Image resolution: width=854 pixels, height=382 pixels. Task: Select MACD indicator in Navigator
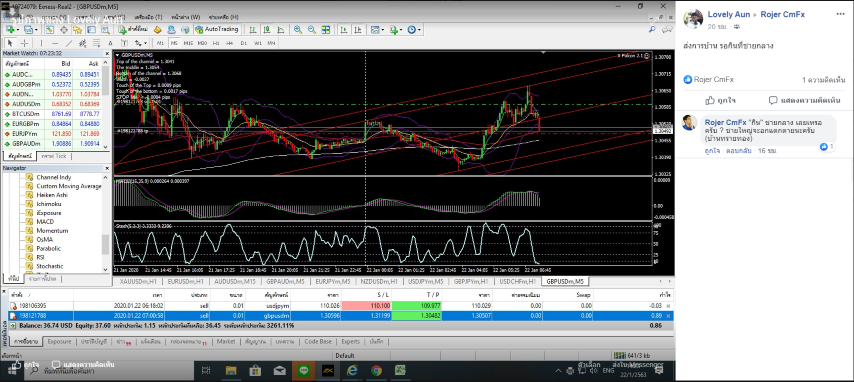tap(45, 222)
